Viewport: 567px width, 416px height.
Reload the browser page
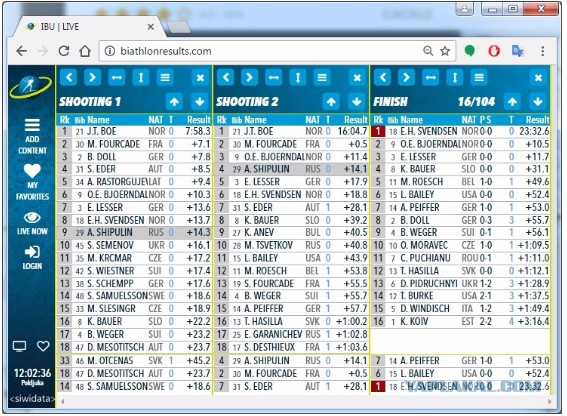coord(64,51)
